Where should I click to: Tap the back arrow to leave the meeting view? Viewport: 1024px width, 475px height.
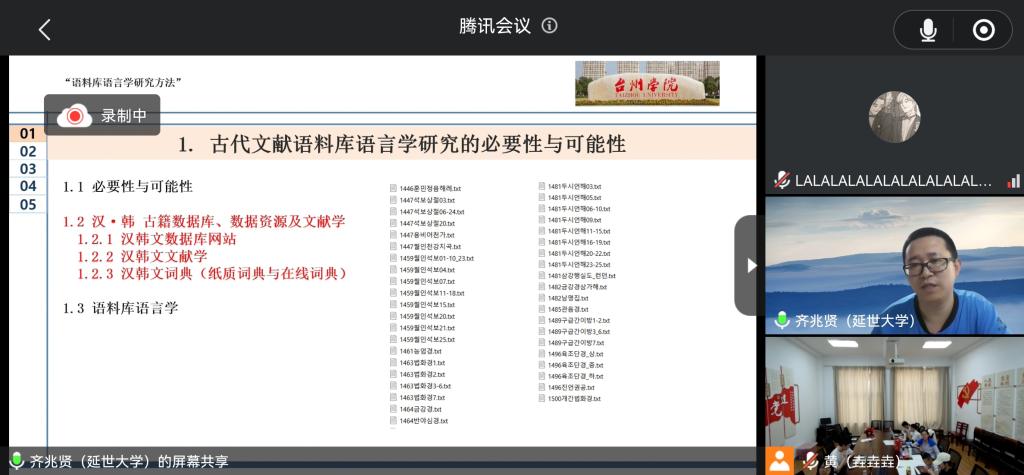click(x=44, y=30)
